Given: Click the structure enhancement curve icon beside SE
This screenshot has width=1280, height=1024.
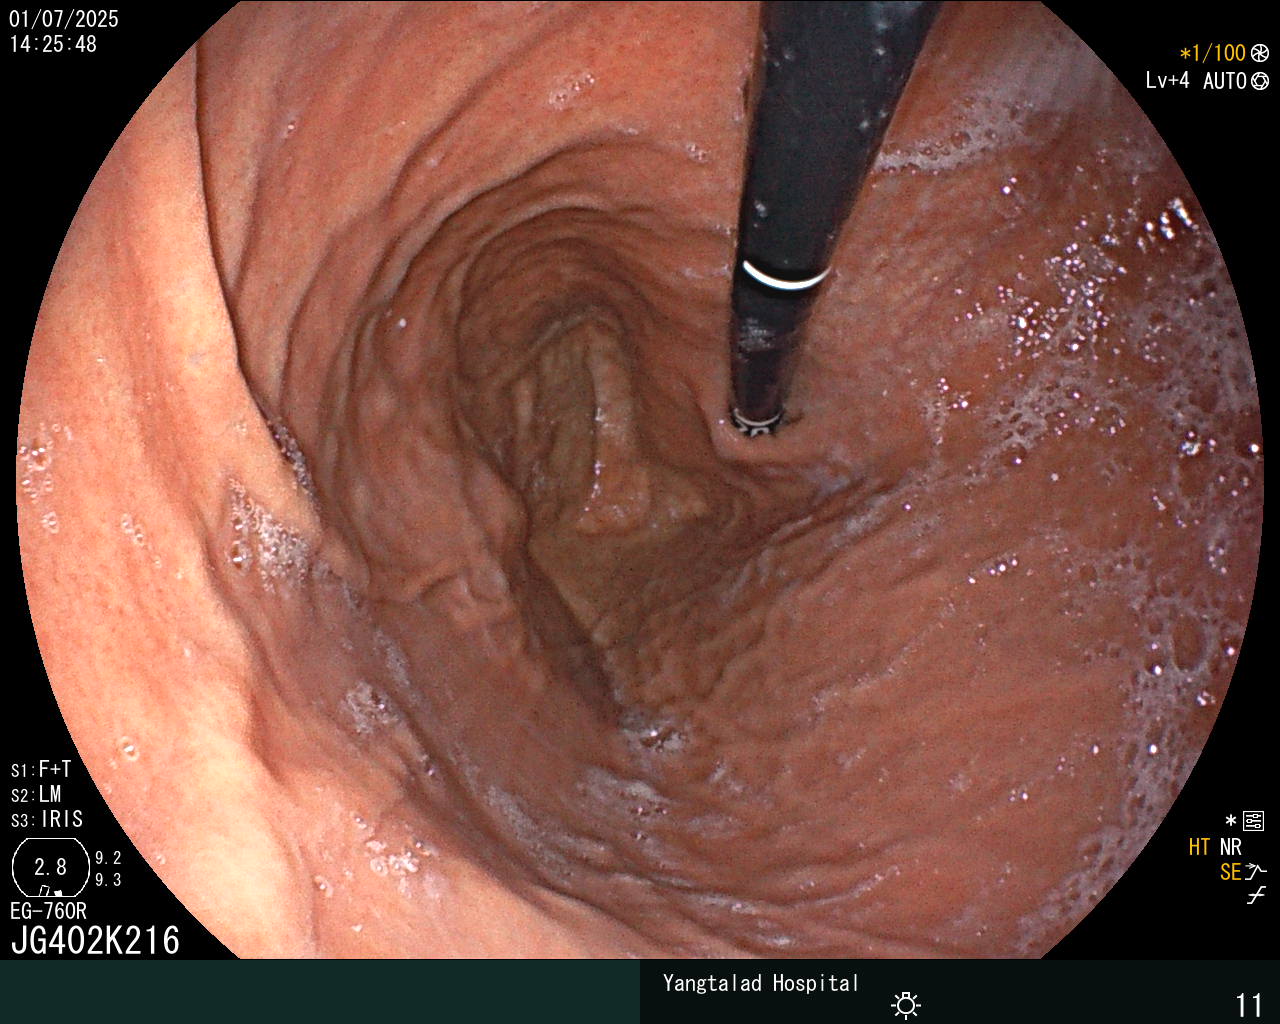Looking at the screenshot, I should 1256,872.
